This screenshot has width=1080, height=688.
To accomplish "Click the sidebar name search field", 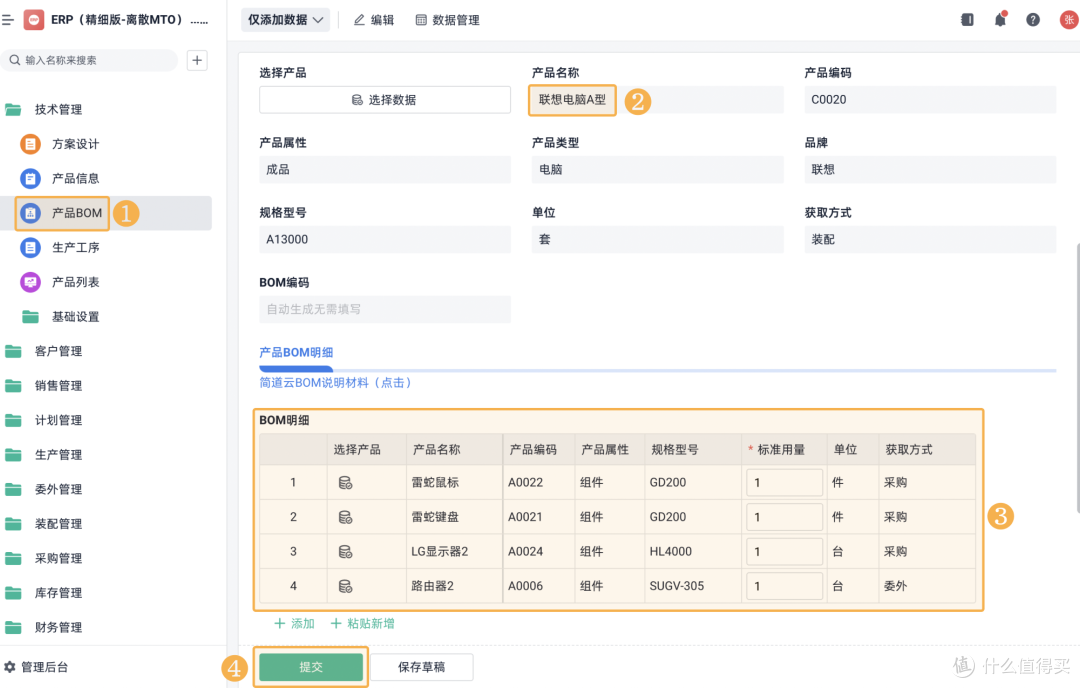I will point(90,60).
